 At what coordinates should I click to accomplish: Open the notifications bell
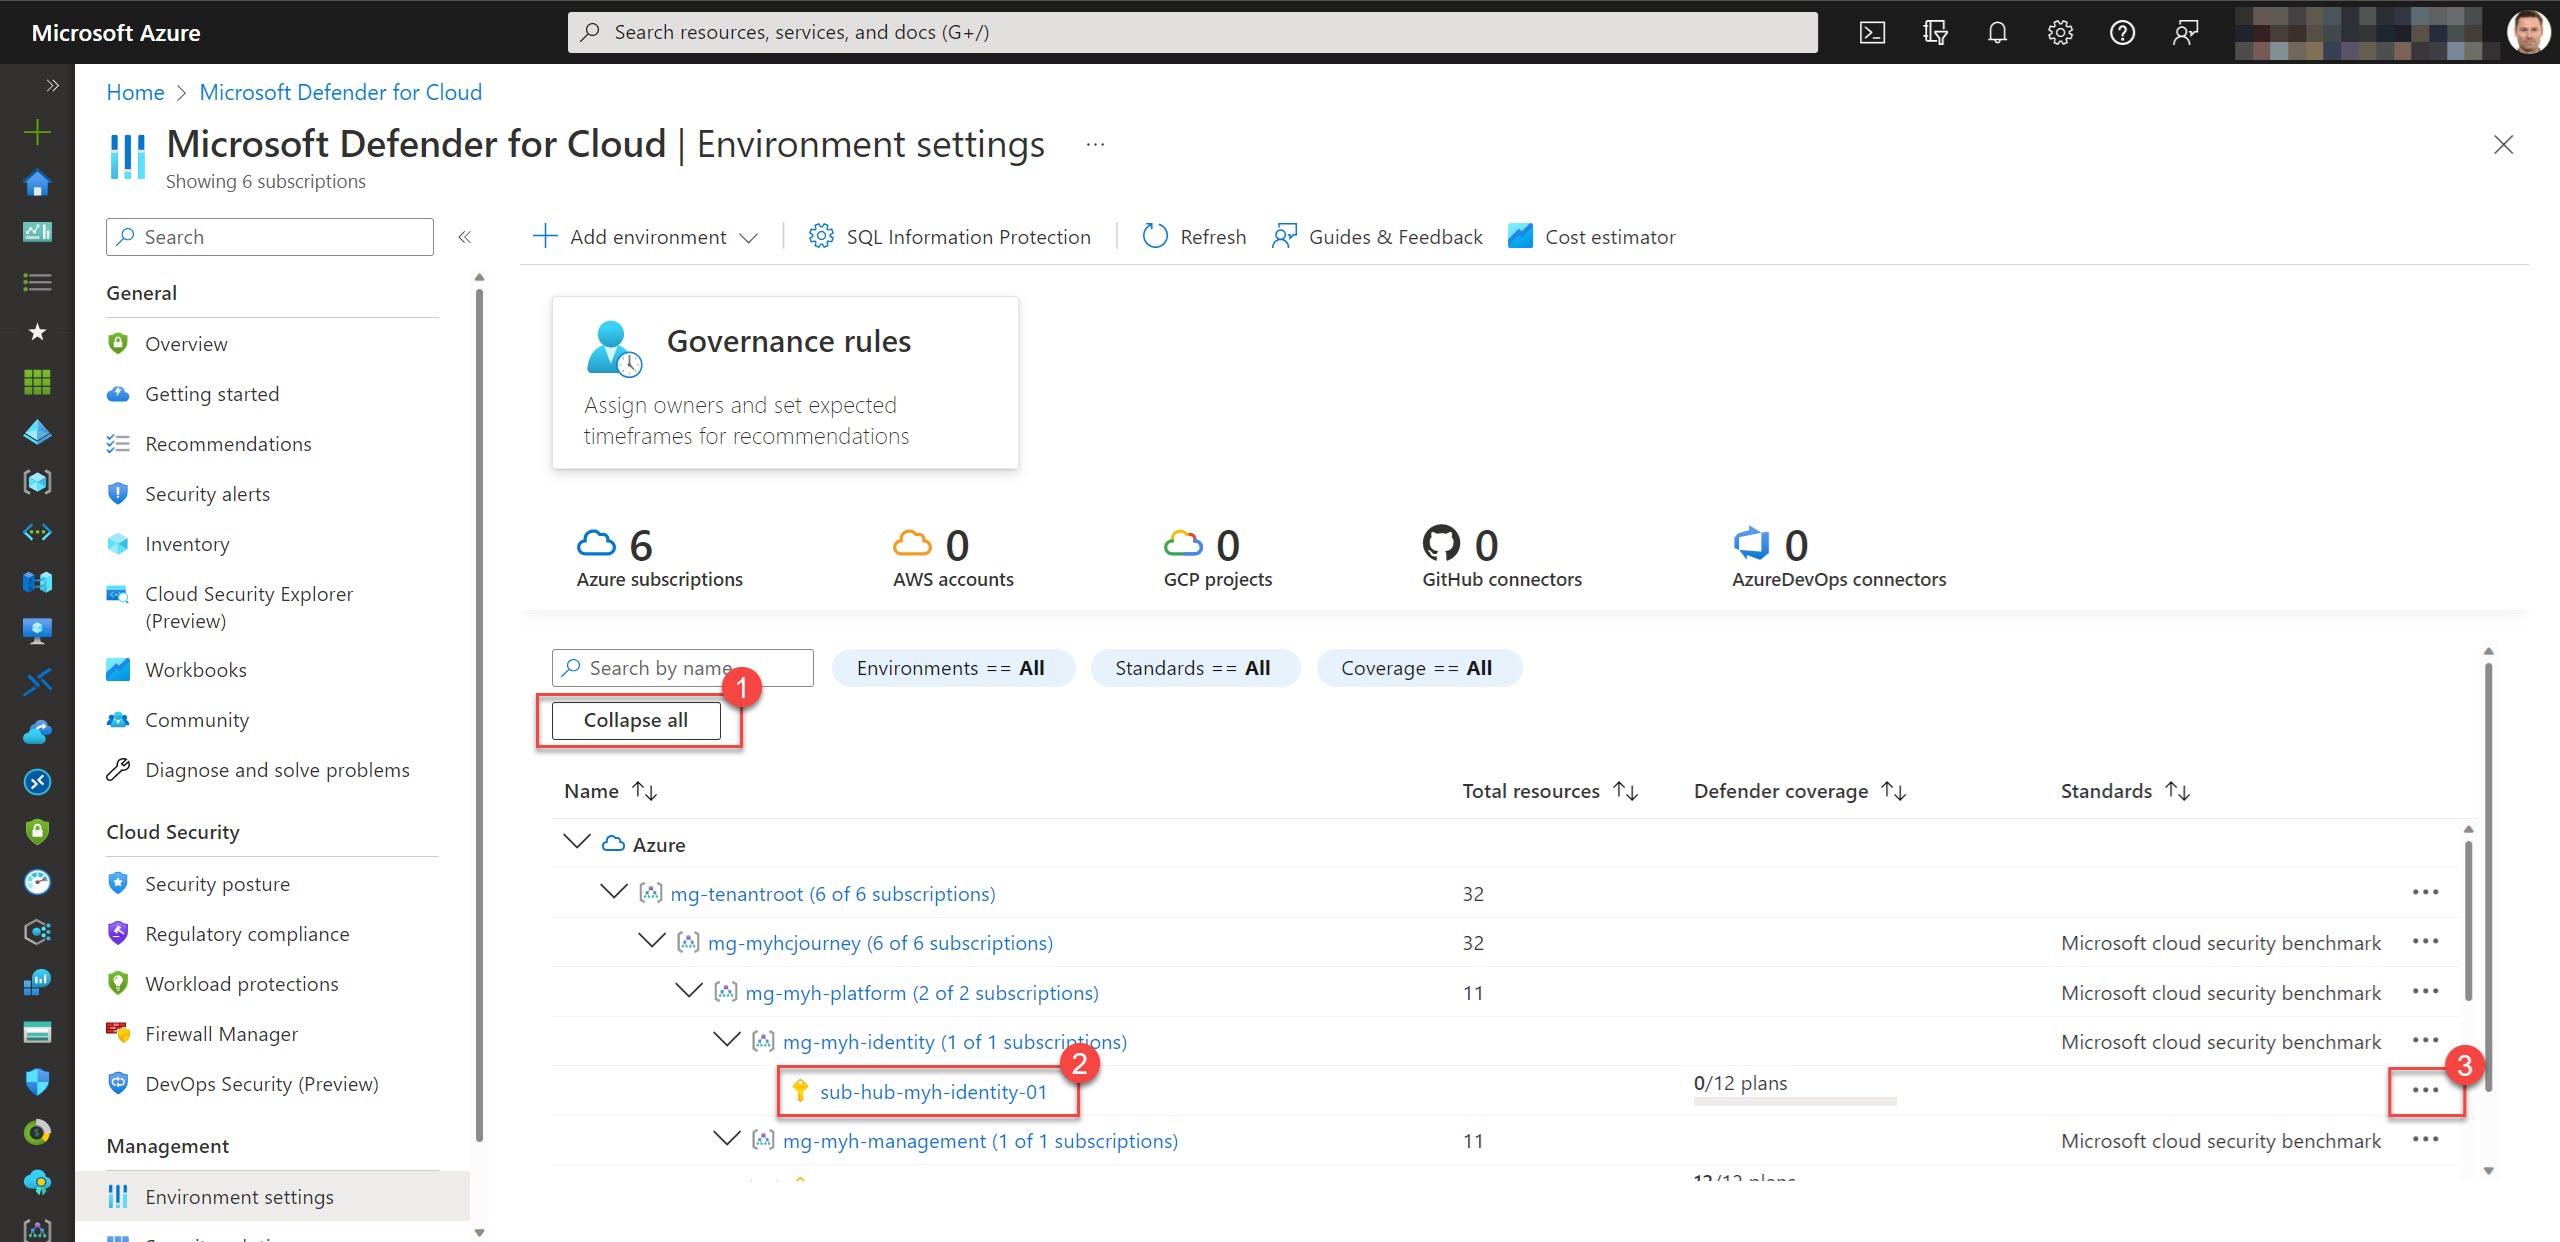(x=1997, y=32)
